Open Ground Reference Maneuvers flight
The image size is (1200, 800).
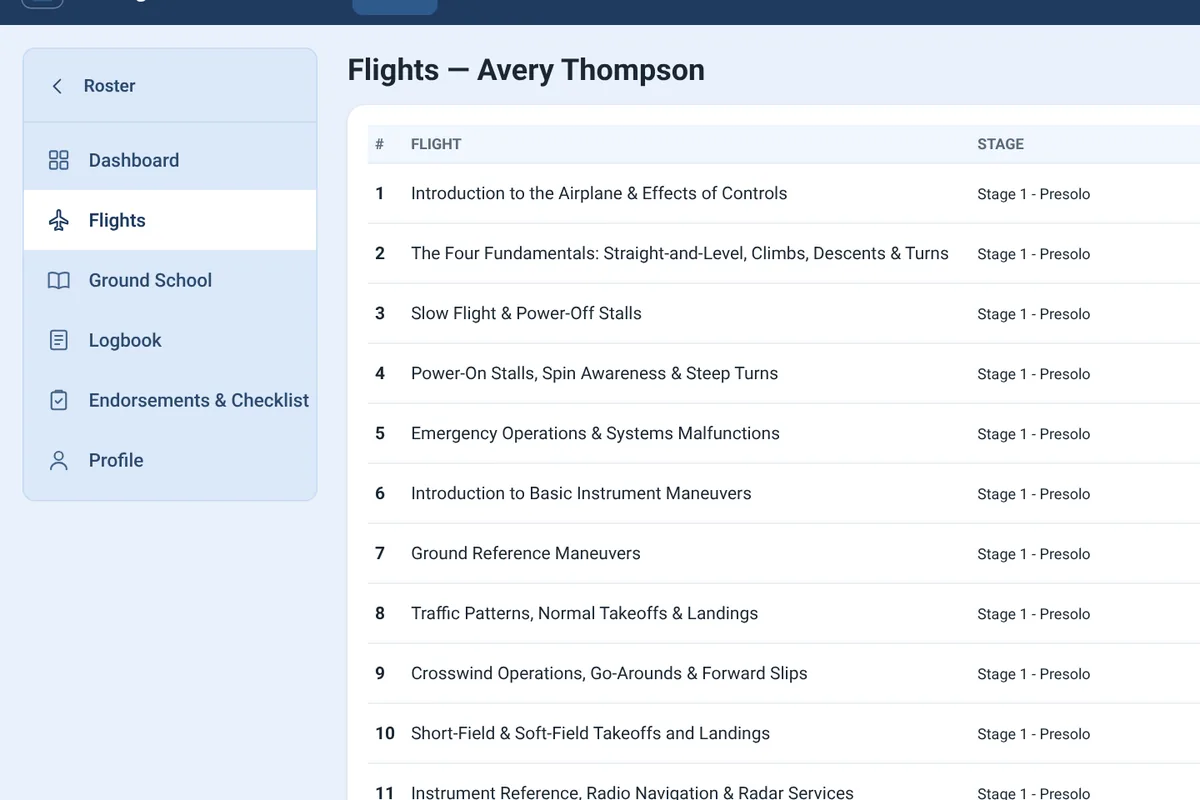526,553
